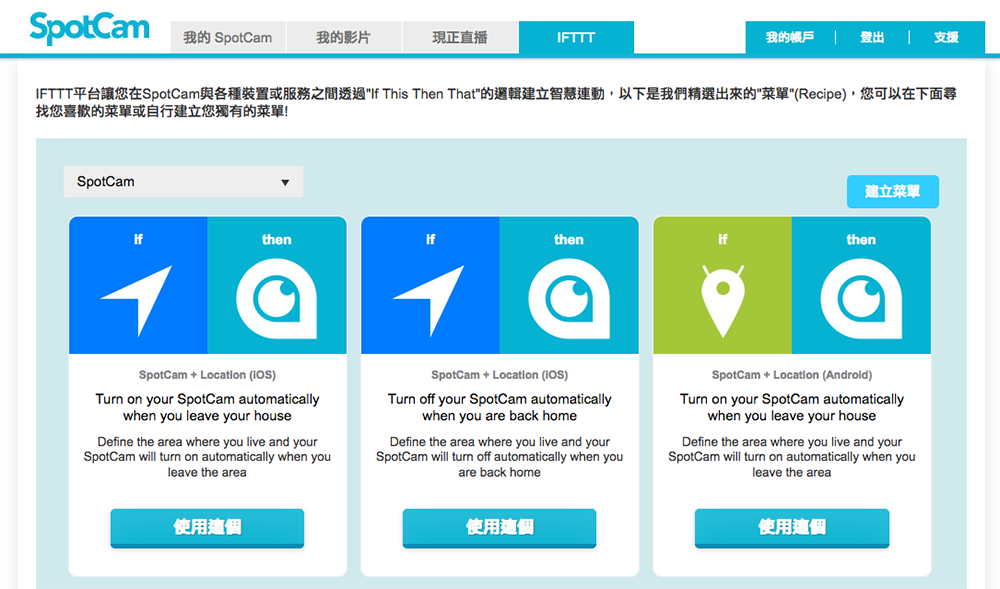
Task: Open 我的帳戶 account link
Action: tap(790, 38)
